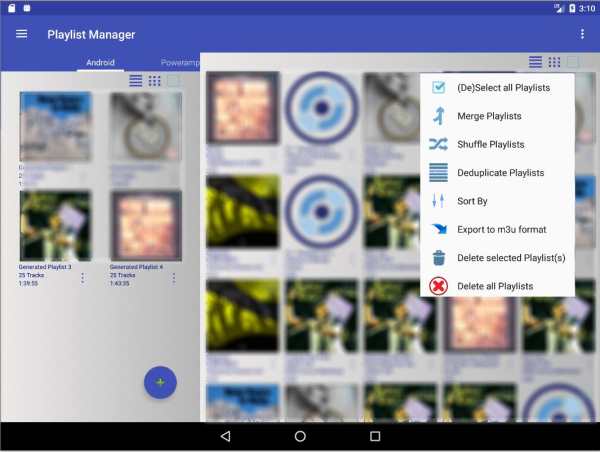Click the Sort By up-down arrows icon
Viewport: 600px width, 452px height.
point(439,201)
